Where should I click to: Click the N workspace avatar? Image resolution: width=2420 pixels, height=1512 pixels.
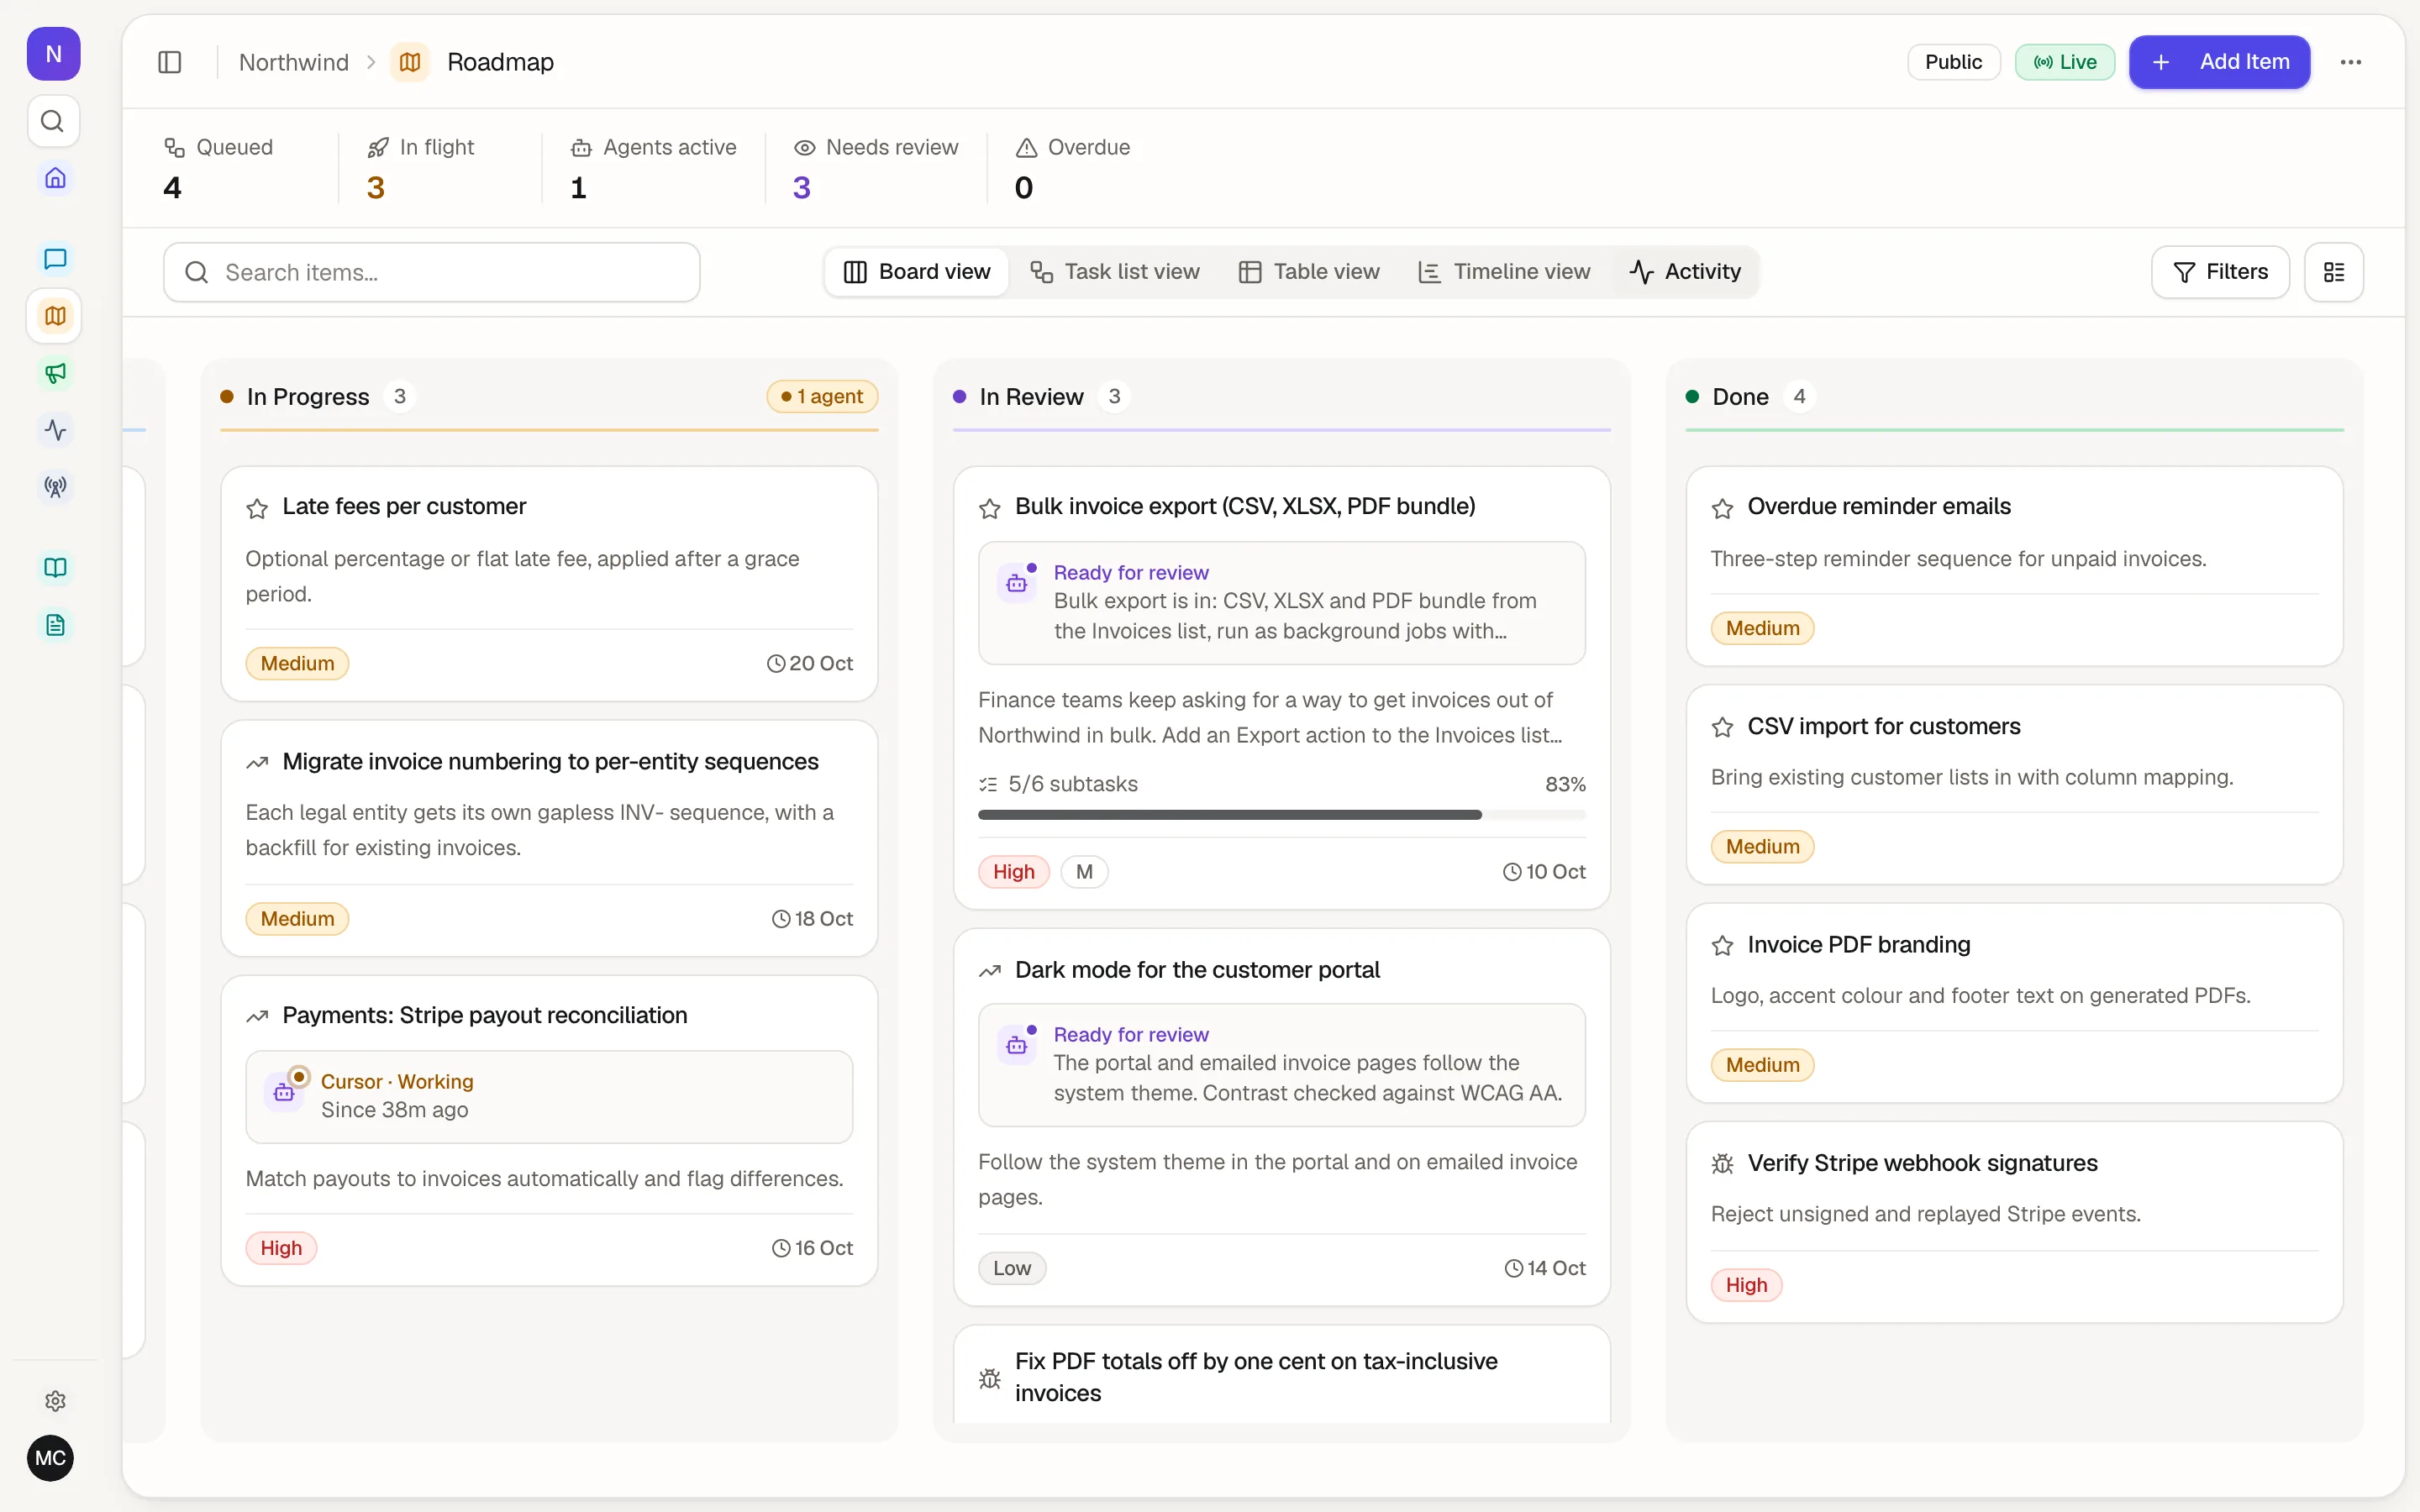pos(53,54)
